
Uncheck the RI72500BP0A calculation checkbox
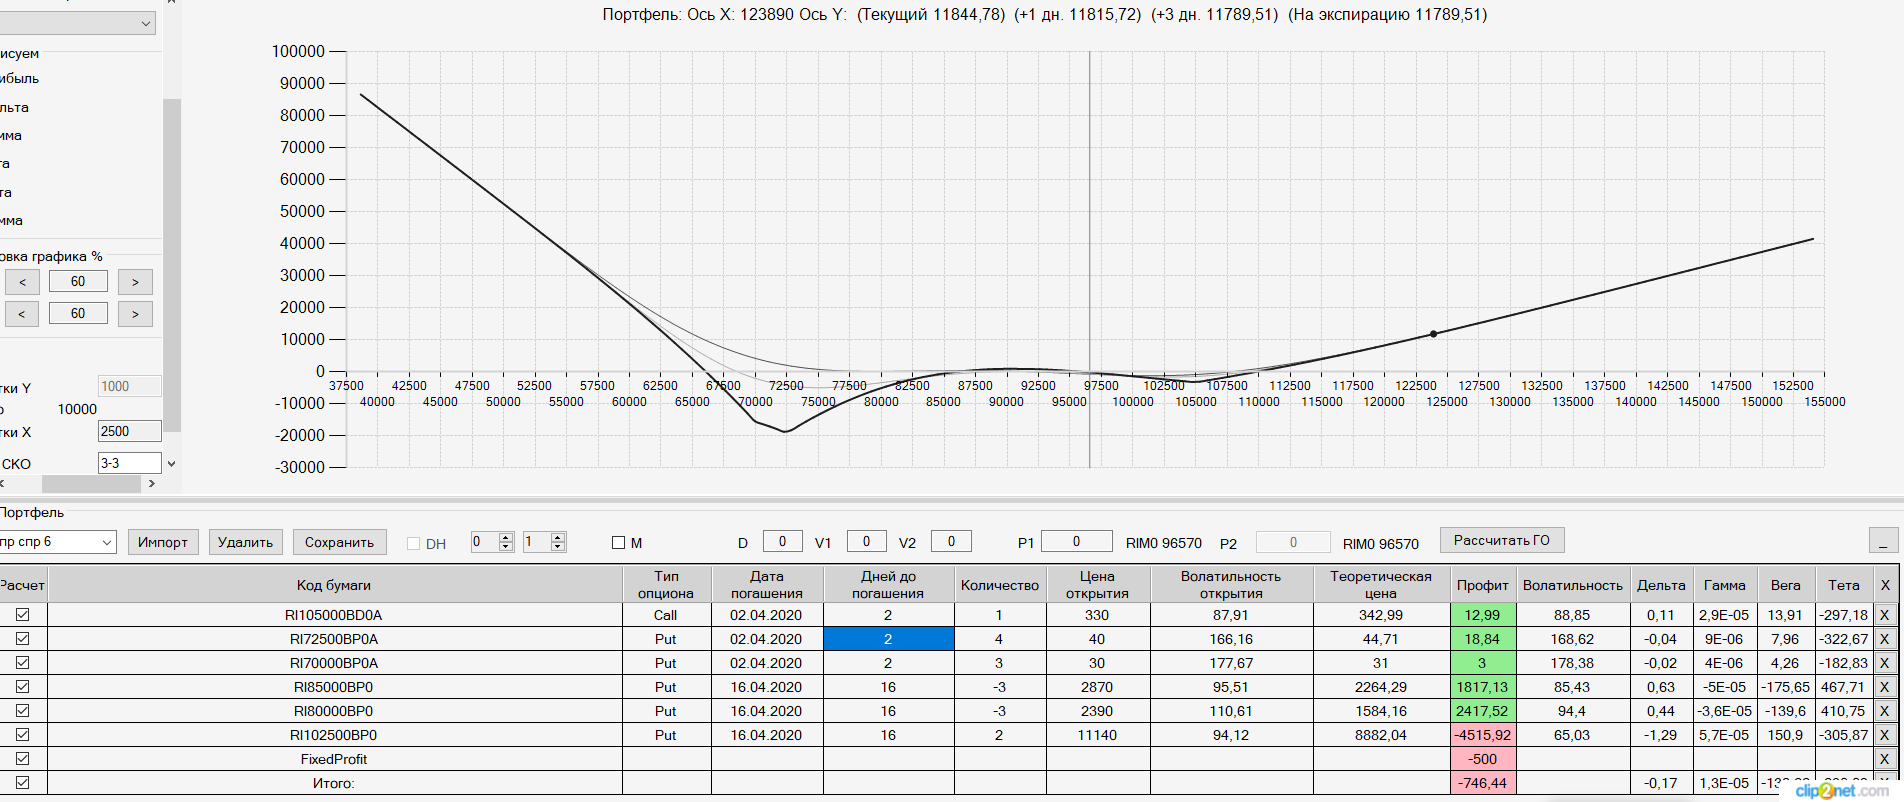(22, 639)
